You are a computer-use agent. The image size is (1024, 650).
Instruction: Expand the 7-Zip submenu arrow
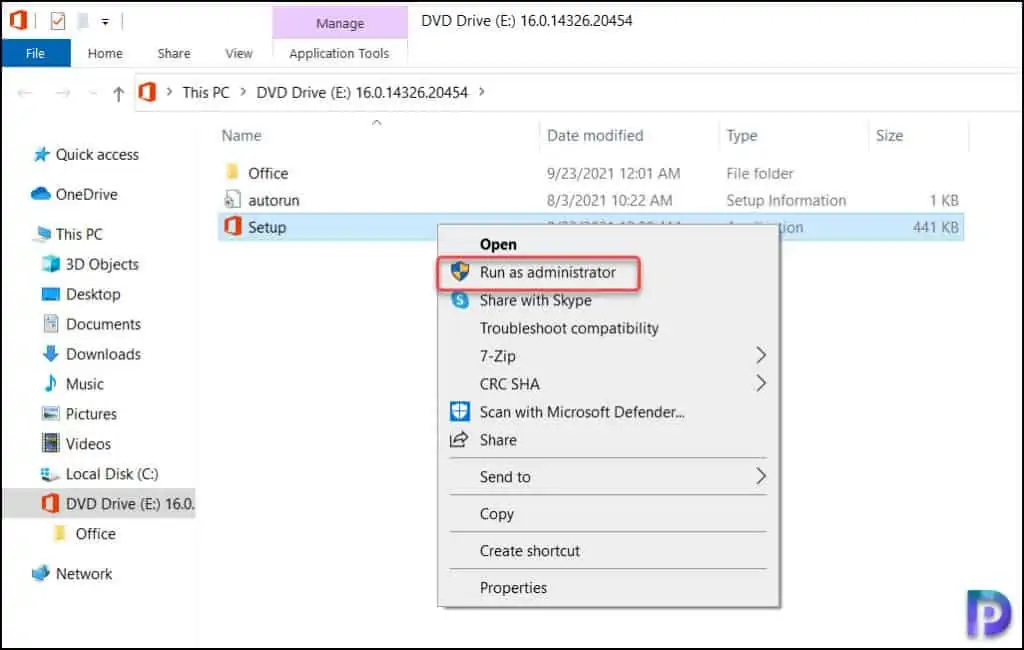point(761,355)
